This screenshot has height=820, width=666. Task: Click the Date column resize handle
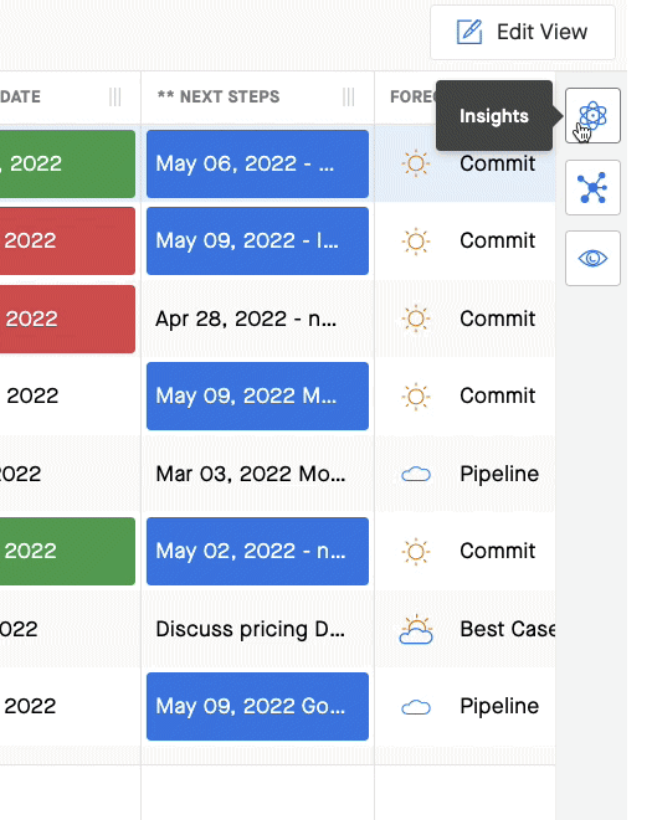point(115,97)
